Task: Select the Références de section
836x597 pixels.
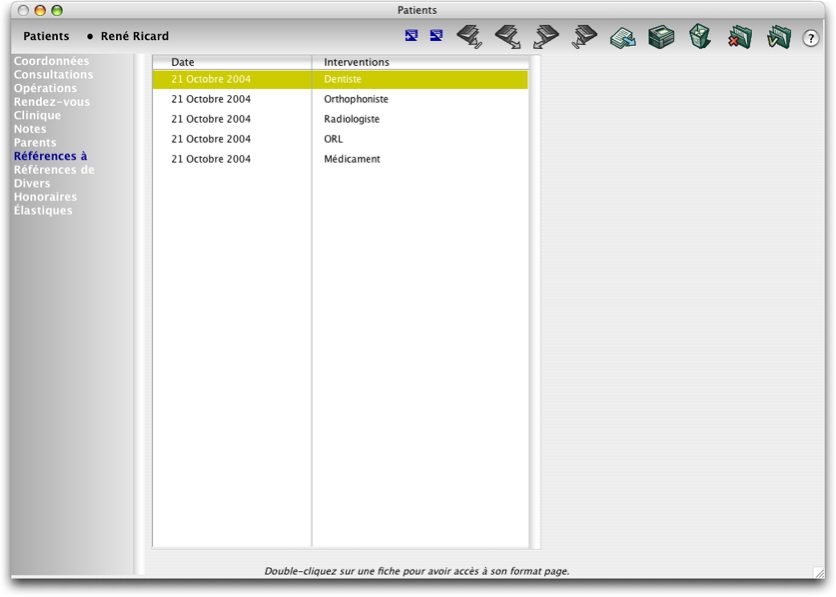Action: coord(54,170)
